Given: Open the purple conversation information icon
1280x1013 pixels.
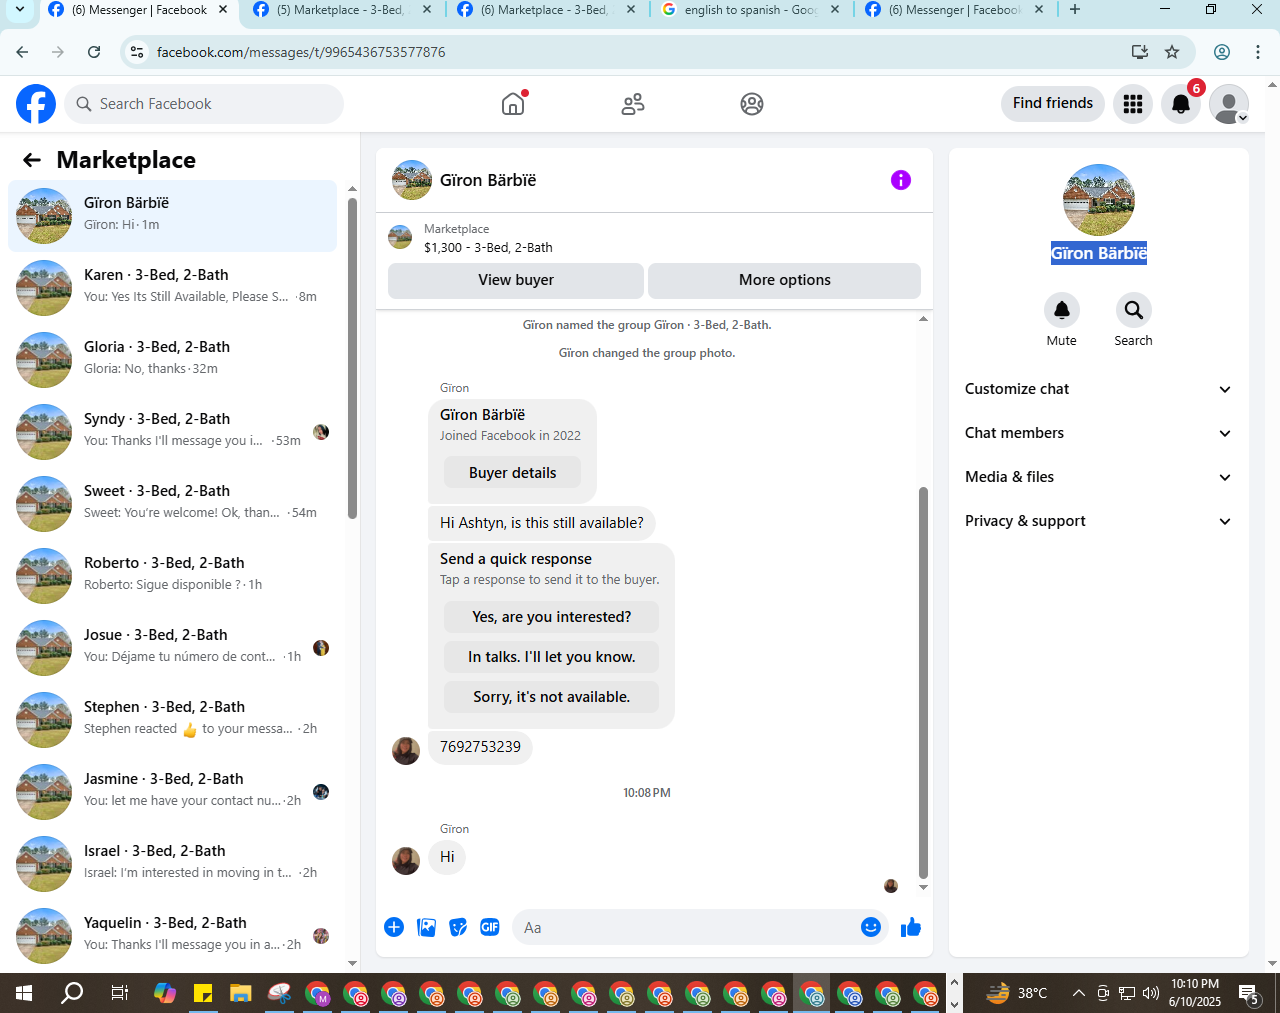Looking at the screenshot, I should (x=901, y=180).
